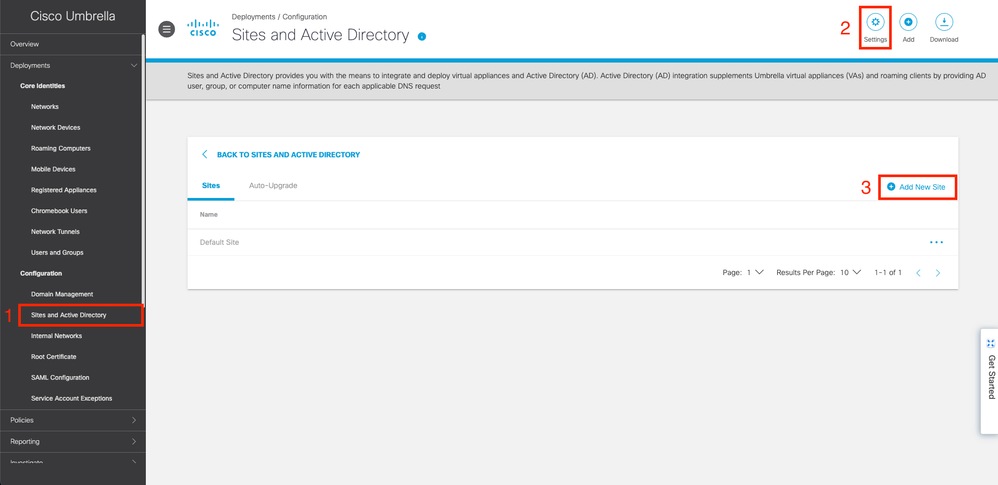Go to previous page arrow
Image resolution: width=998 pixels, height=485 pixels.
coord(918,272)
